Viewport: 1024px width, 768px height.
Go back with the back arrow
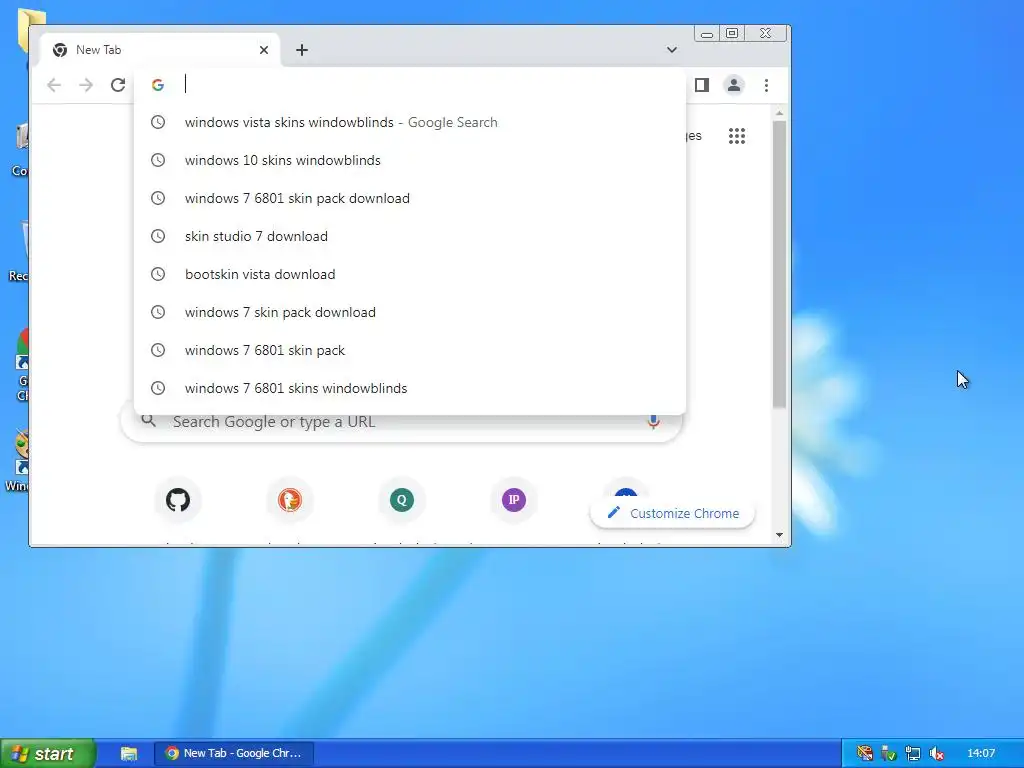click(54, 85)
